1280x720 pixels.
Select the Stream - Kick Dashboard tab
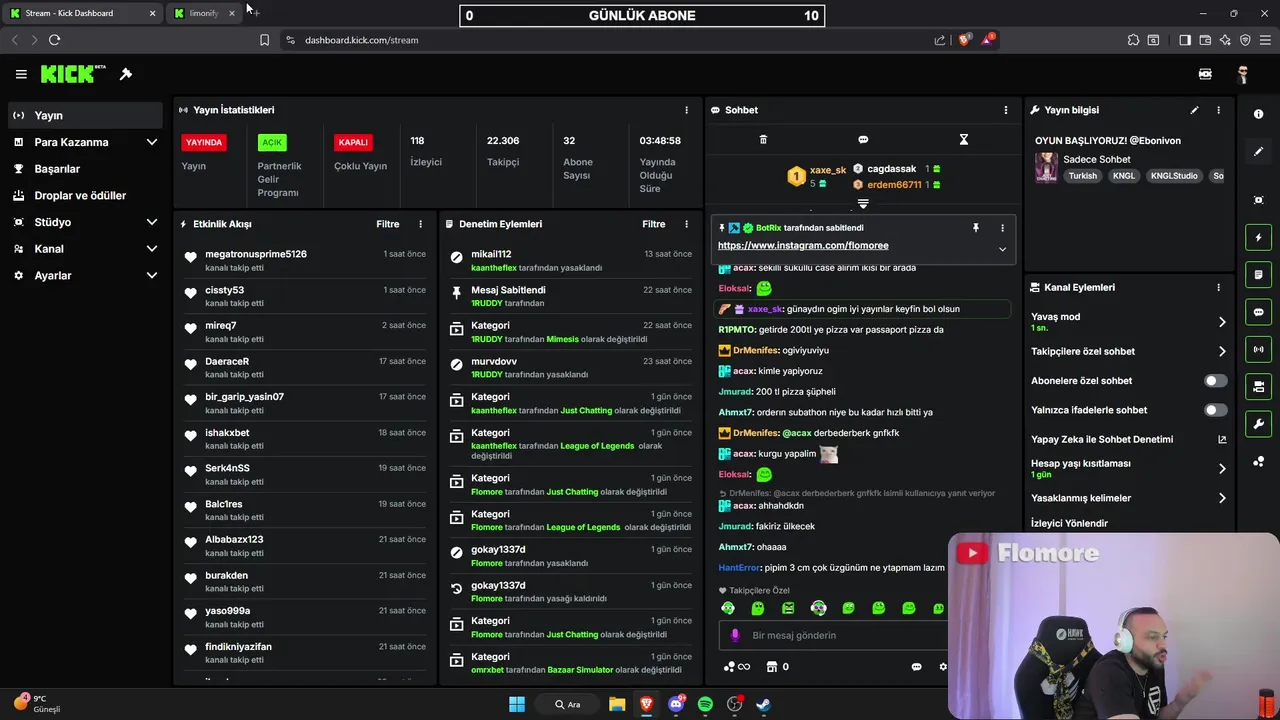(x=83, y=13)
